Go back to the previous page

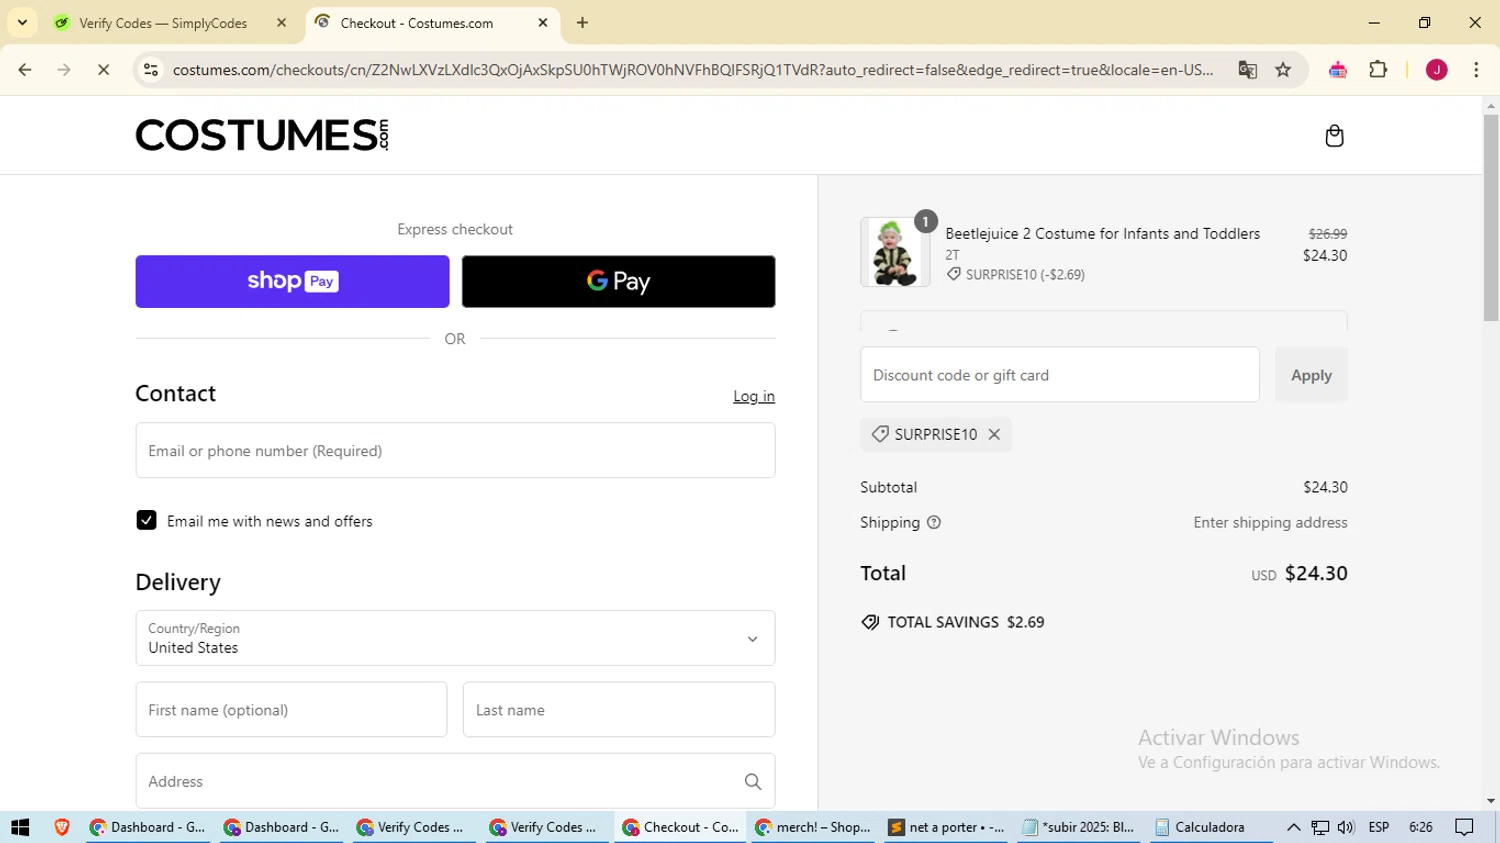tap(25, 70)
